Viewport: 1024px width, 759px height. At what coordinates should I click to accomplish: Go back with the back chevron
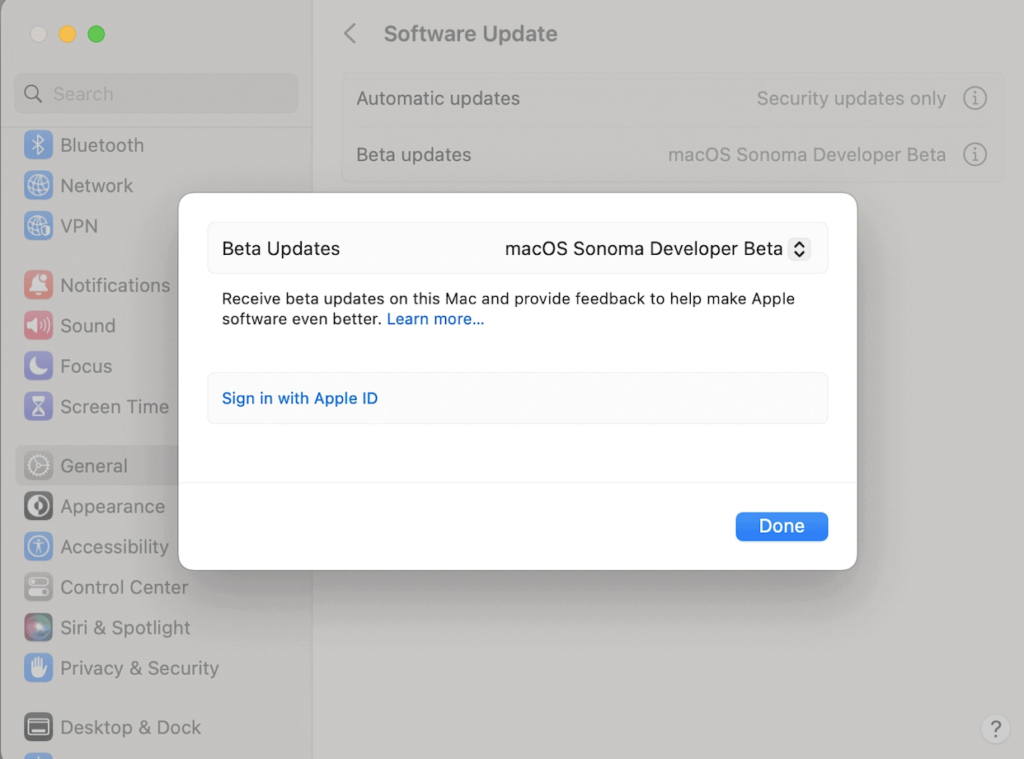tap(350, 34)
